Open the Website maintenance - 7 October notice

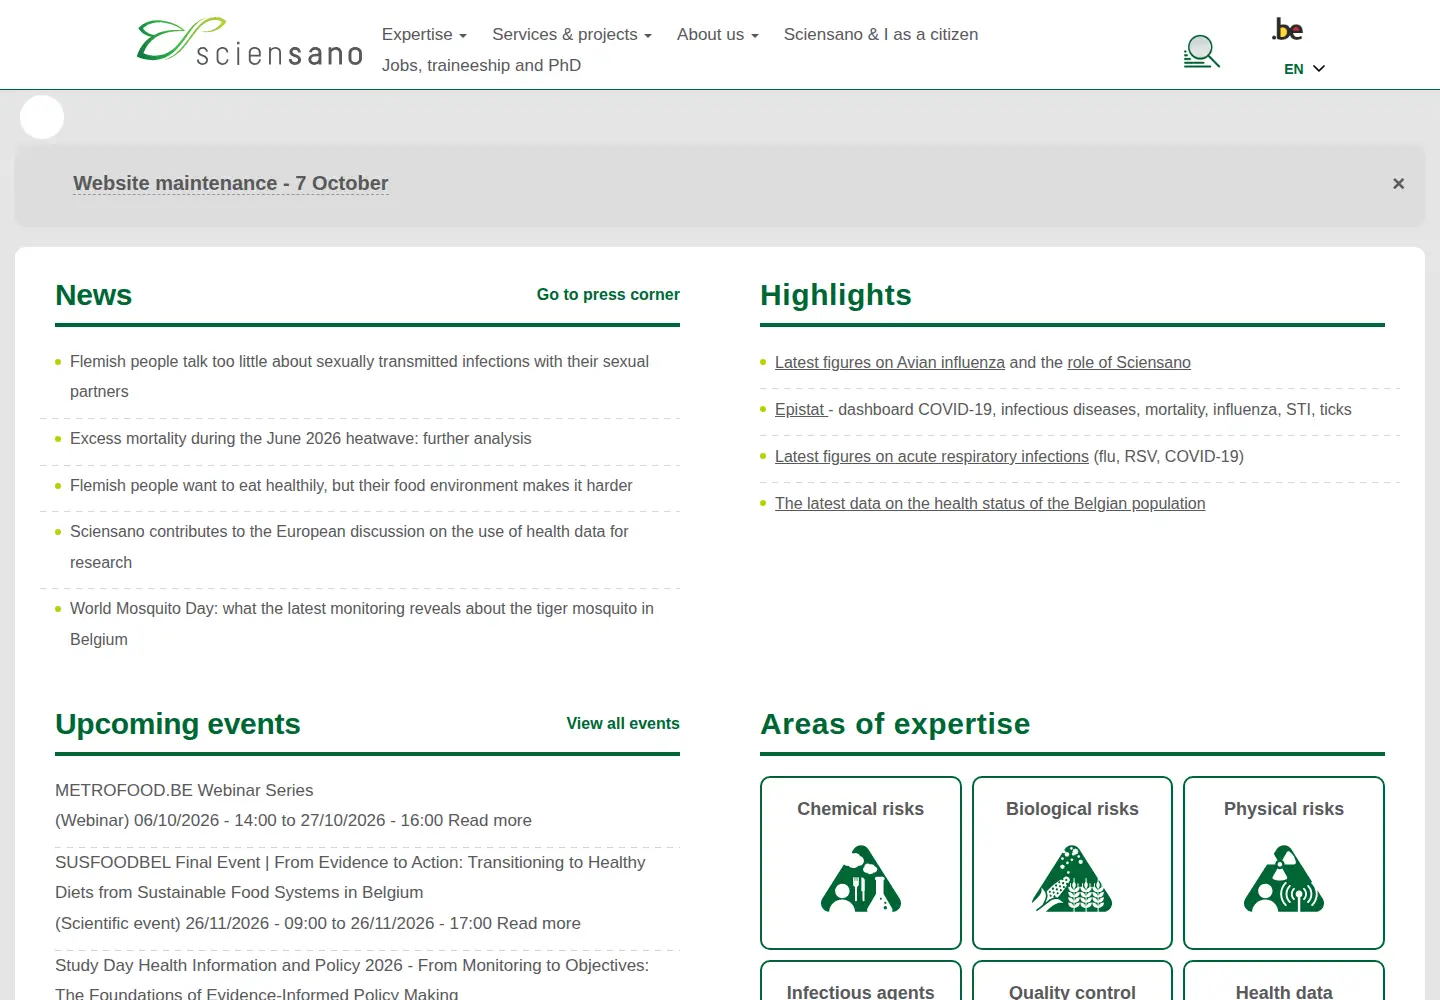pyautogui.click(x=231, y=184)
